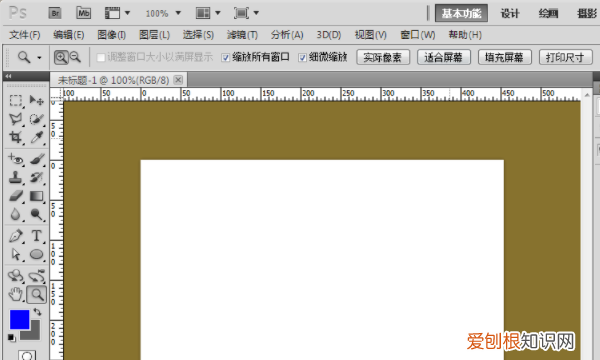Collapse the toolbox with double-arrow
This screenshot has height=360, width=600.
pos(8,76)
